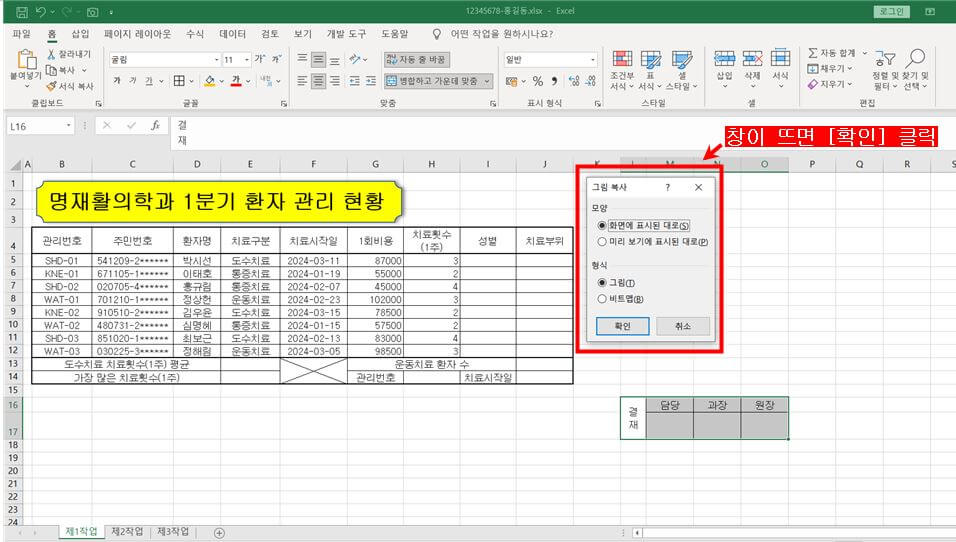Click cell containing 박시연
This screenshot has width=956, height=542.
[x=197, y=260]
